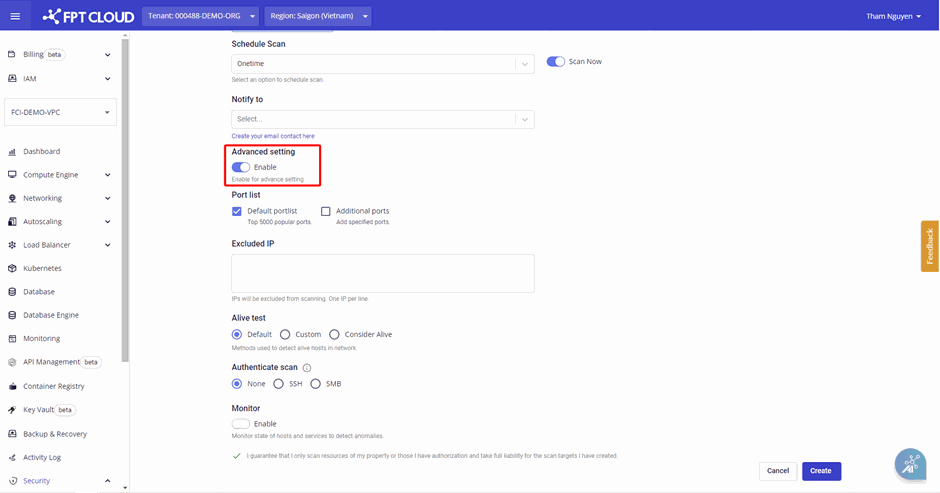Click the Networking globe icon
Screen dimensions: 940x493
(11, 199)
